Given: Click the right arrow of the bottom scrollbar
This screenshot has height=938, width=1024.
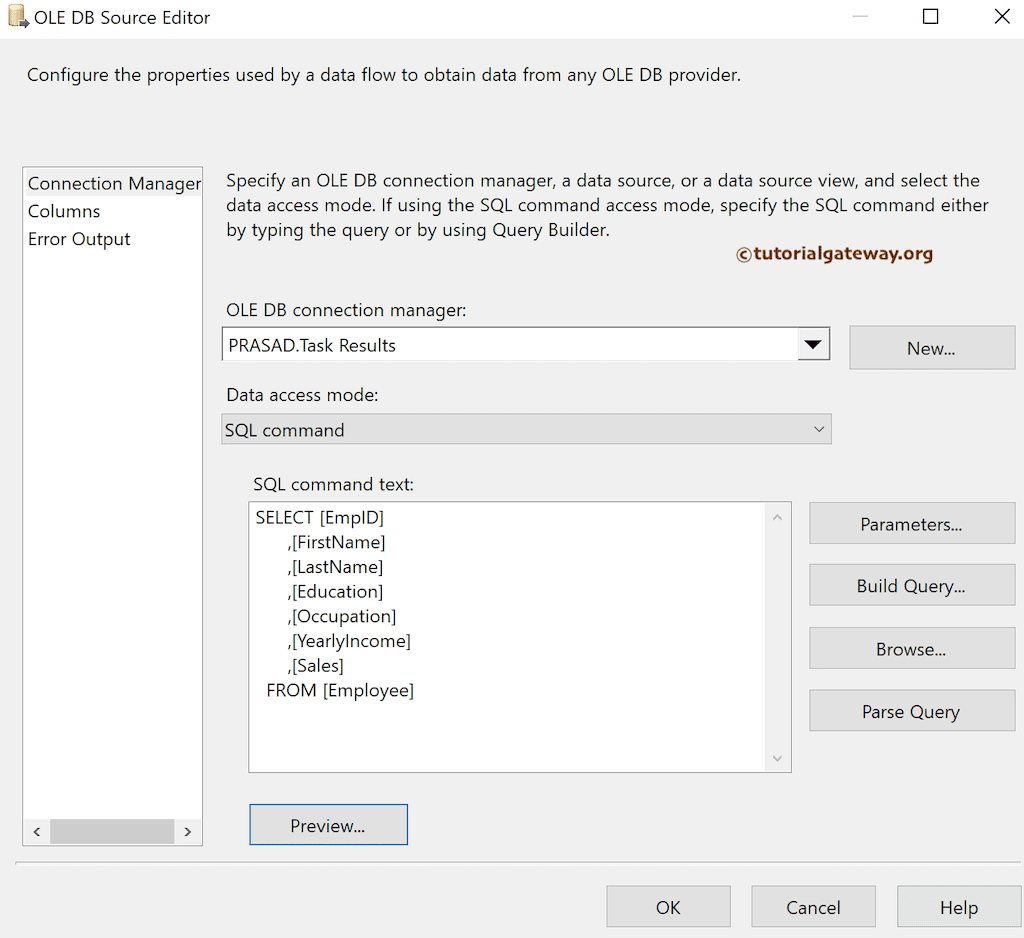Looking at the screenshot, I should [x=188, y=831].
